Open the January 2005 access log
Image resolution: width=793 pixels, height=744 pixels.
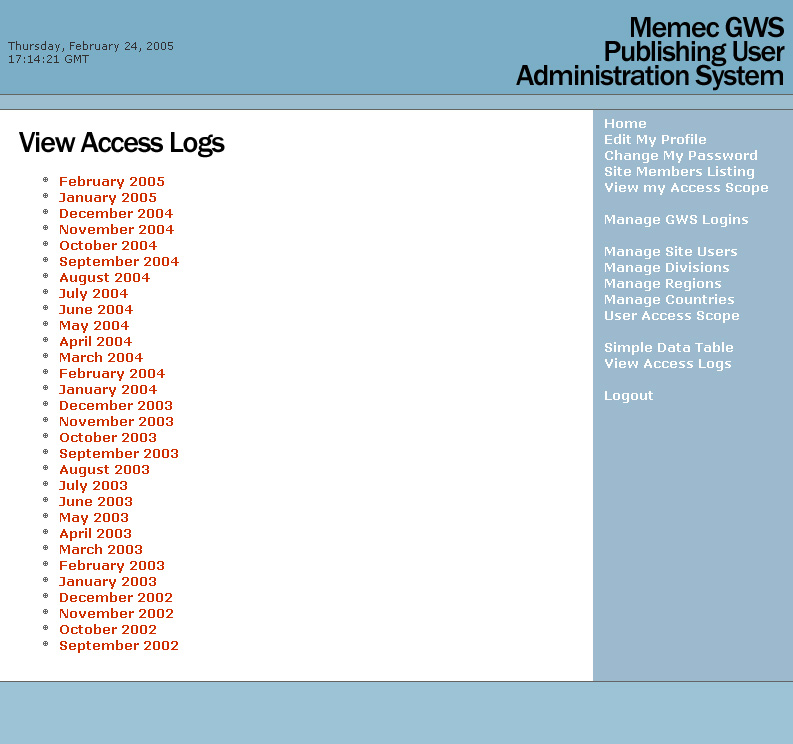click(108, 197)
